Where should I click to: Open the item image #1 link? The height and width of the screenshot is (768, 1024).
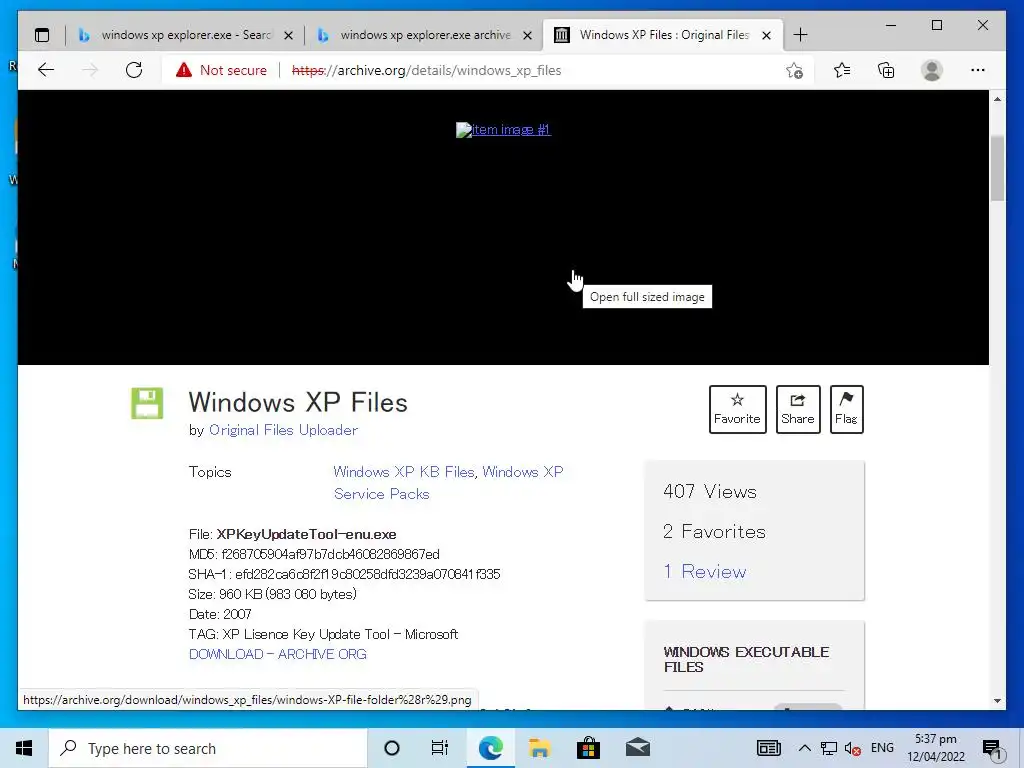(x=503, y=129)
